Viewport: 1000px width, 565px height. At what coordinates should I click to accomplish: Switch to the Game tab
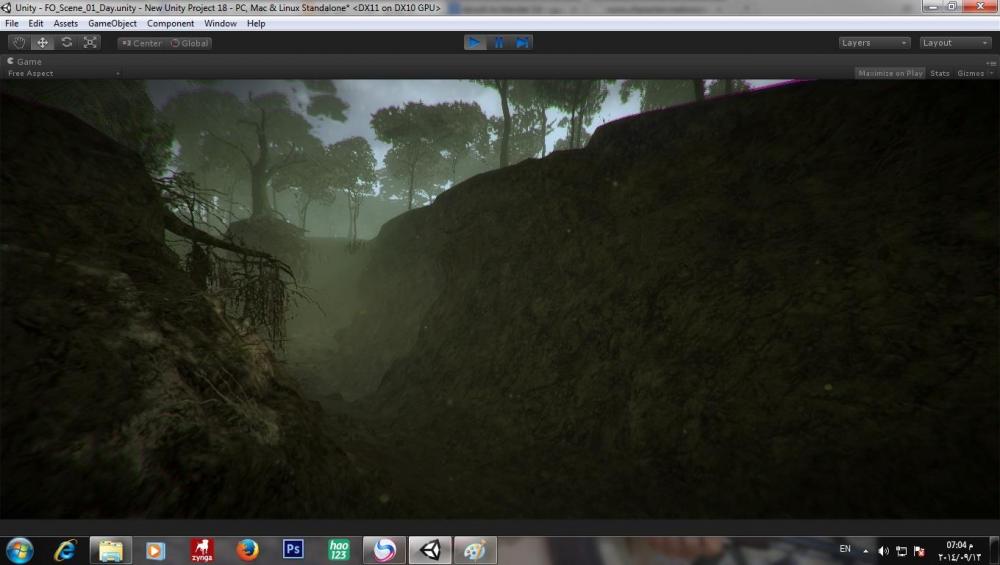[x=25, y=61]
